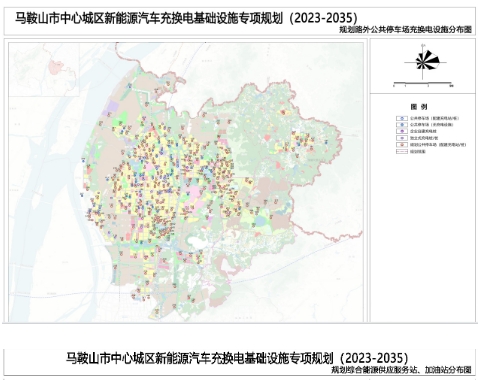This screenshot has width=490, height=380.
Task: Click the red planned parking legend symbol
Action: (402, 145)
